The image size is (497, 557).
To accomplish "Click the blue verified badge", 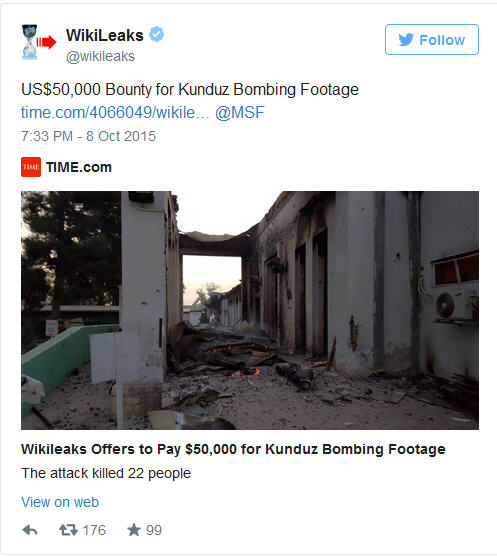I will (156, 34).
